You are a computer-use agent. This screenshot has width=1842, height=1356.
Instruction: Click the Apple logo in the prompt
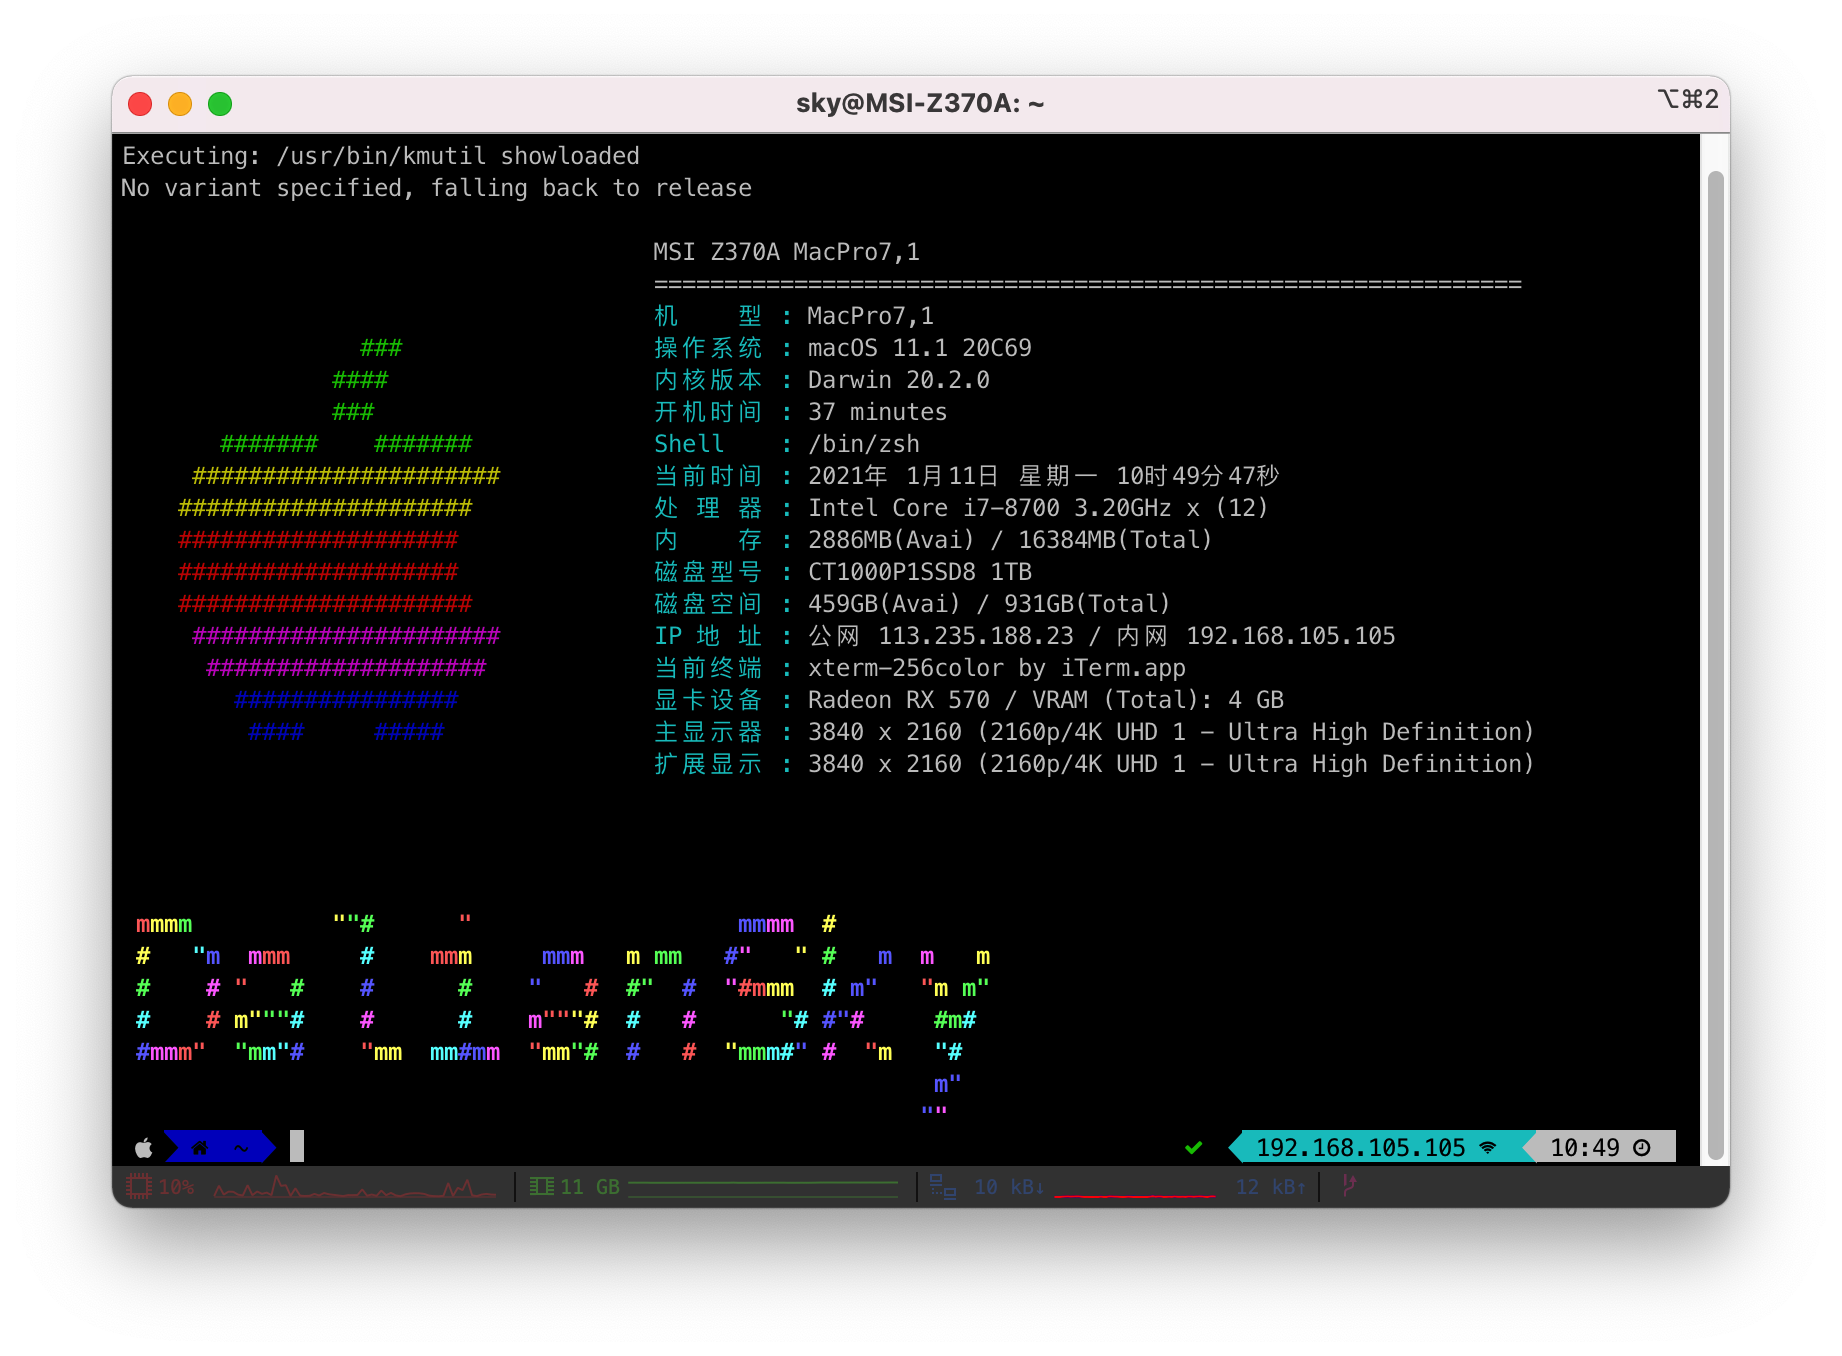pos(144,1148)
